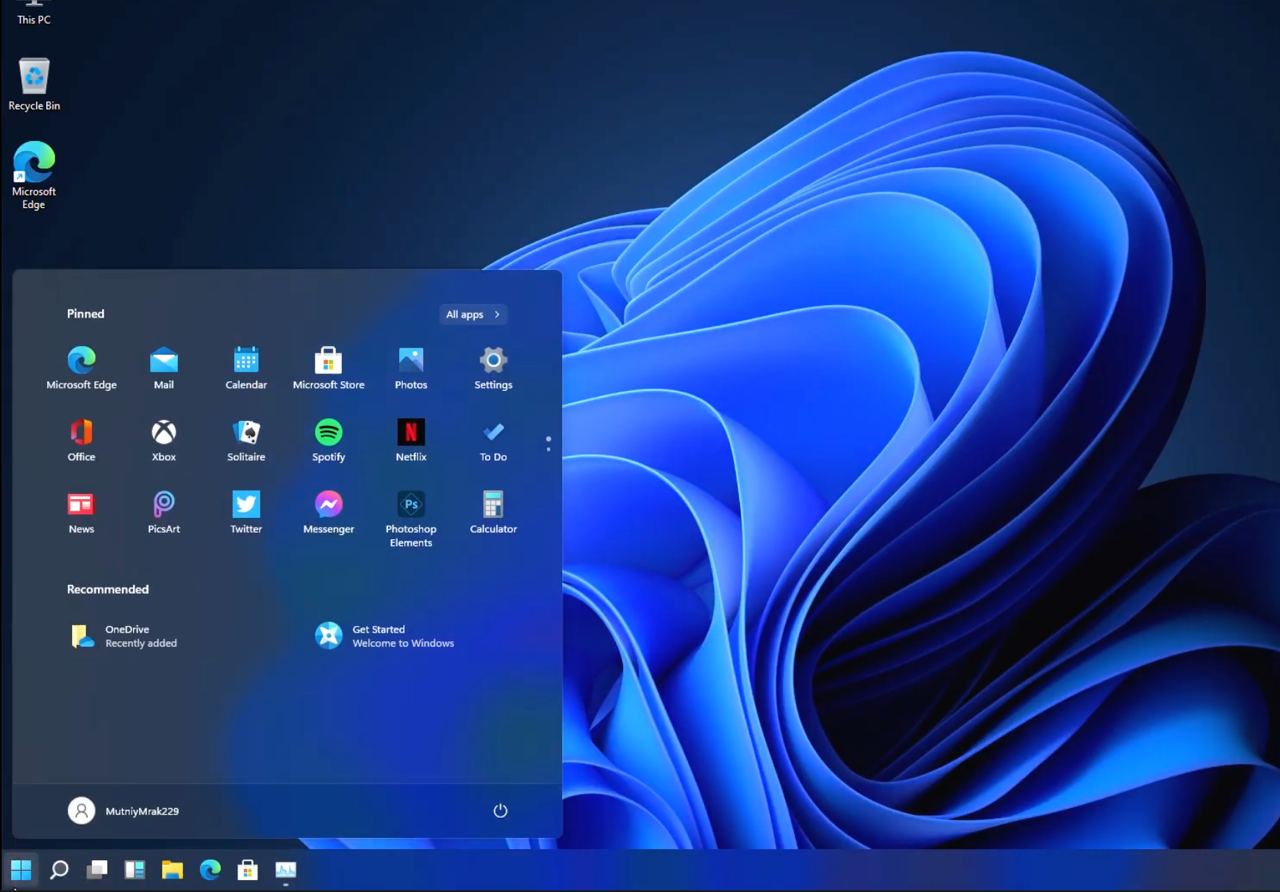Open Photoshop Elements from pinned apps

(411, 519)
